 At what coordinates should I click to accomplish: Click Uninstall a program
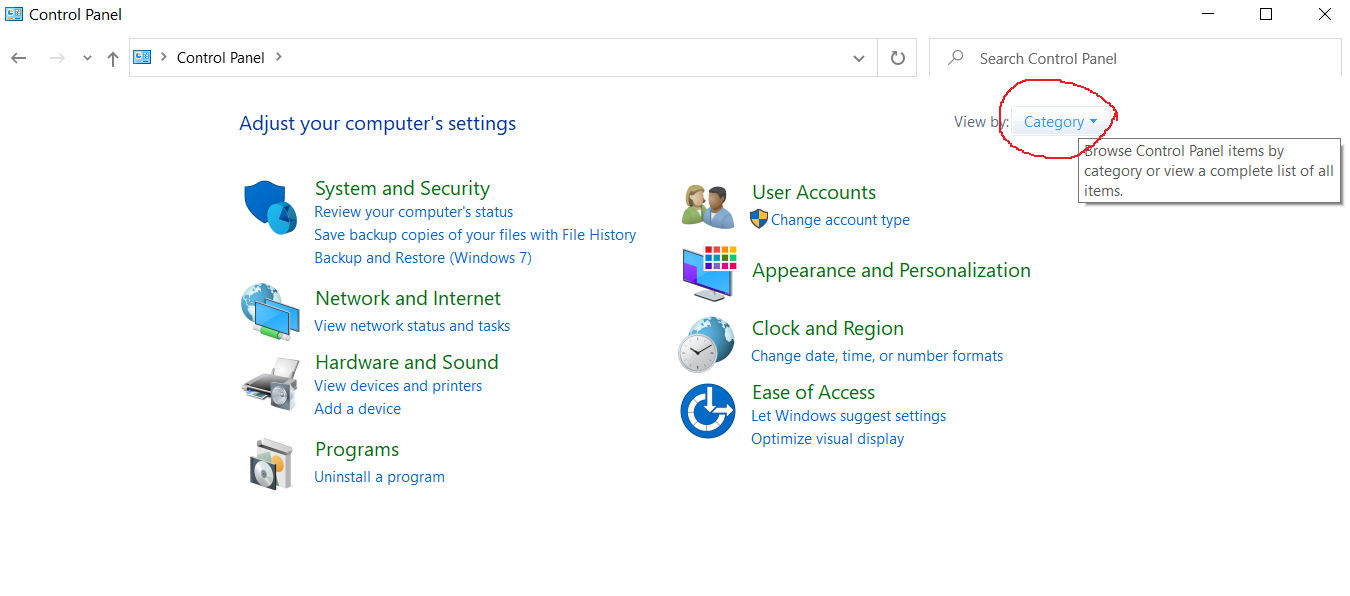tap(379, 477)
